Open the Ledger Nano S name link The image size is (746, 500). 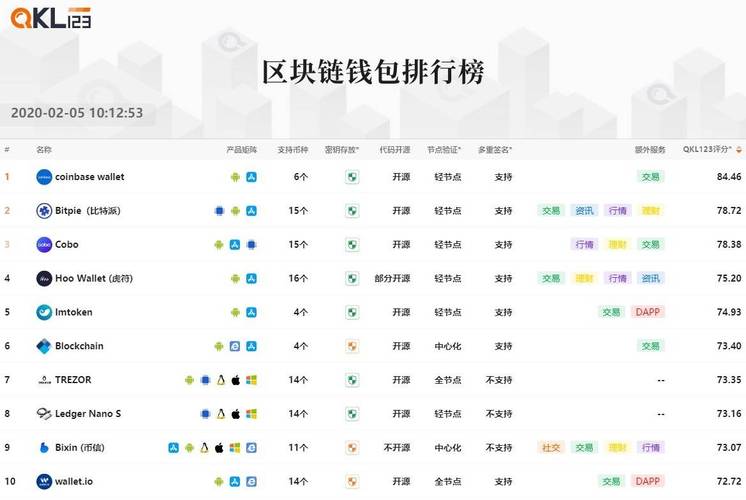click(x=88, y=413)
